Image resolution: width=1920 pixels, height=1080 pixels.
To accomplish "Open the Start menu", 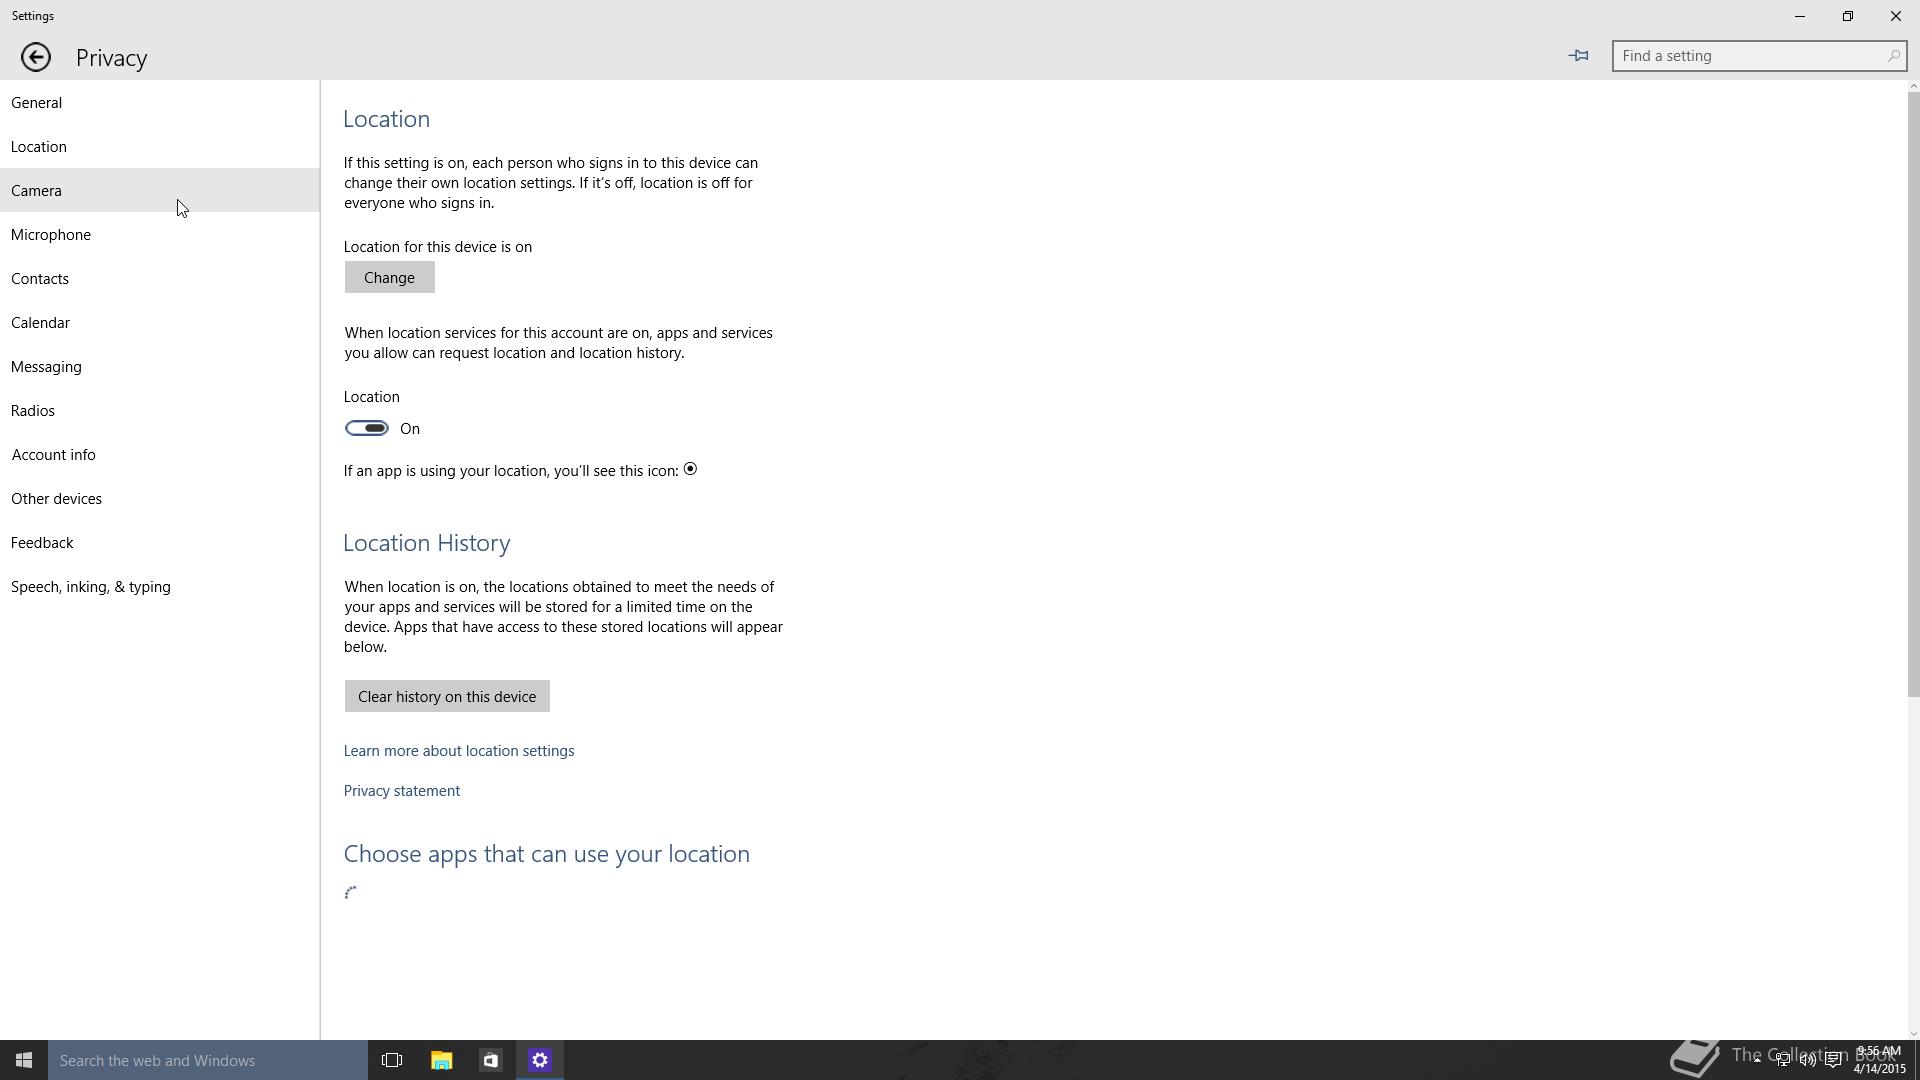I will coord(24,1060).
